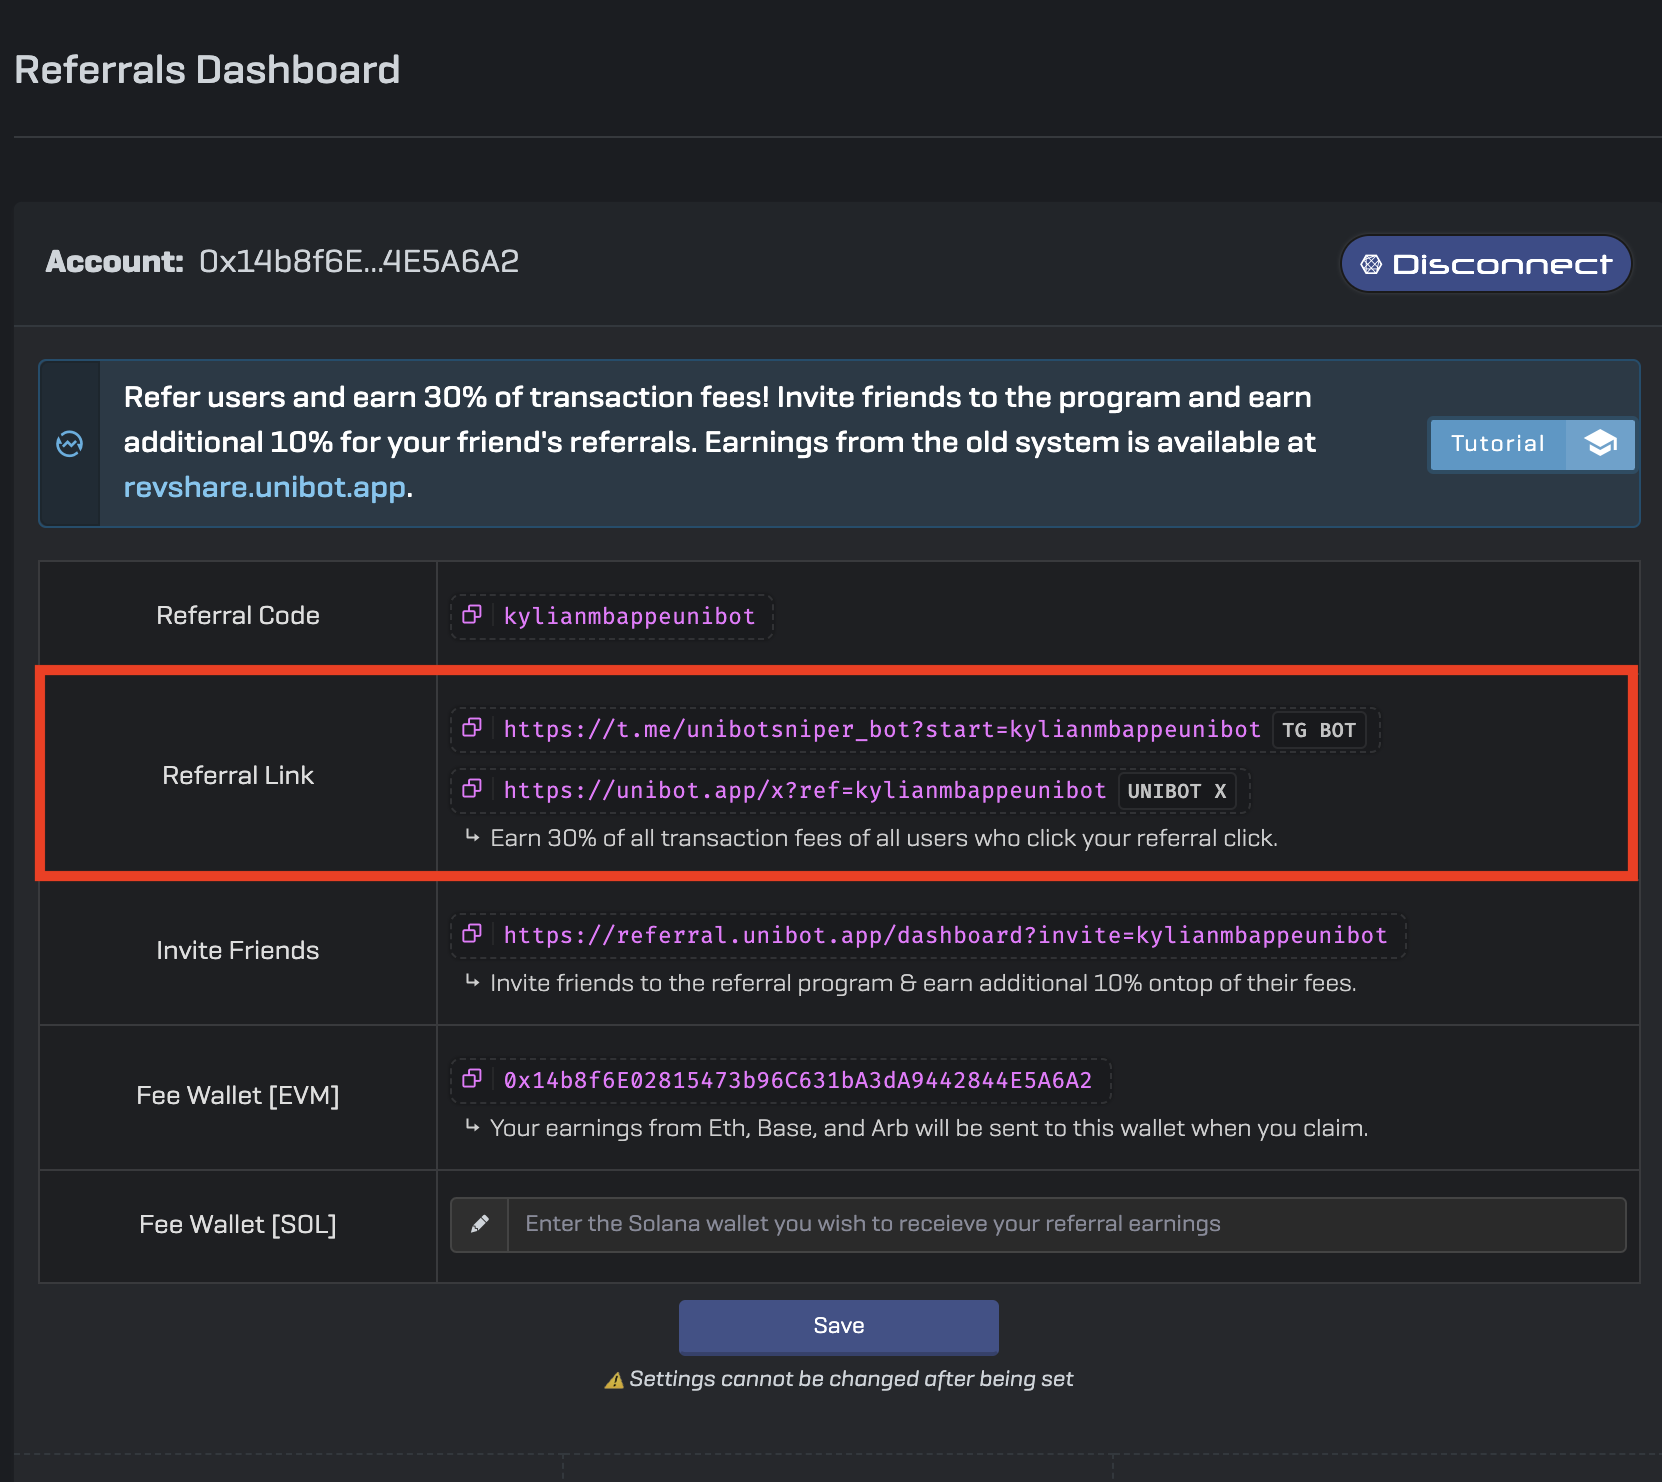Click the referral.unibot.app invite URL text
Screen dimensions: 1662x1482
coord(945,936)
